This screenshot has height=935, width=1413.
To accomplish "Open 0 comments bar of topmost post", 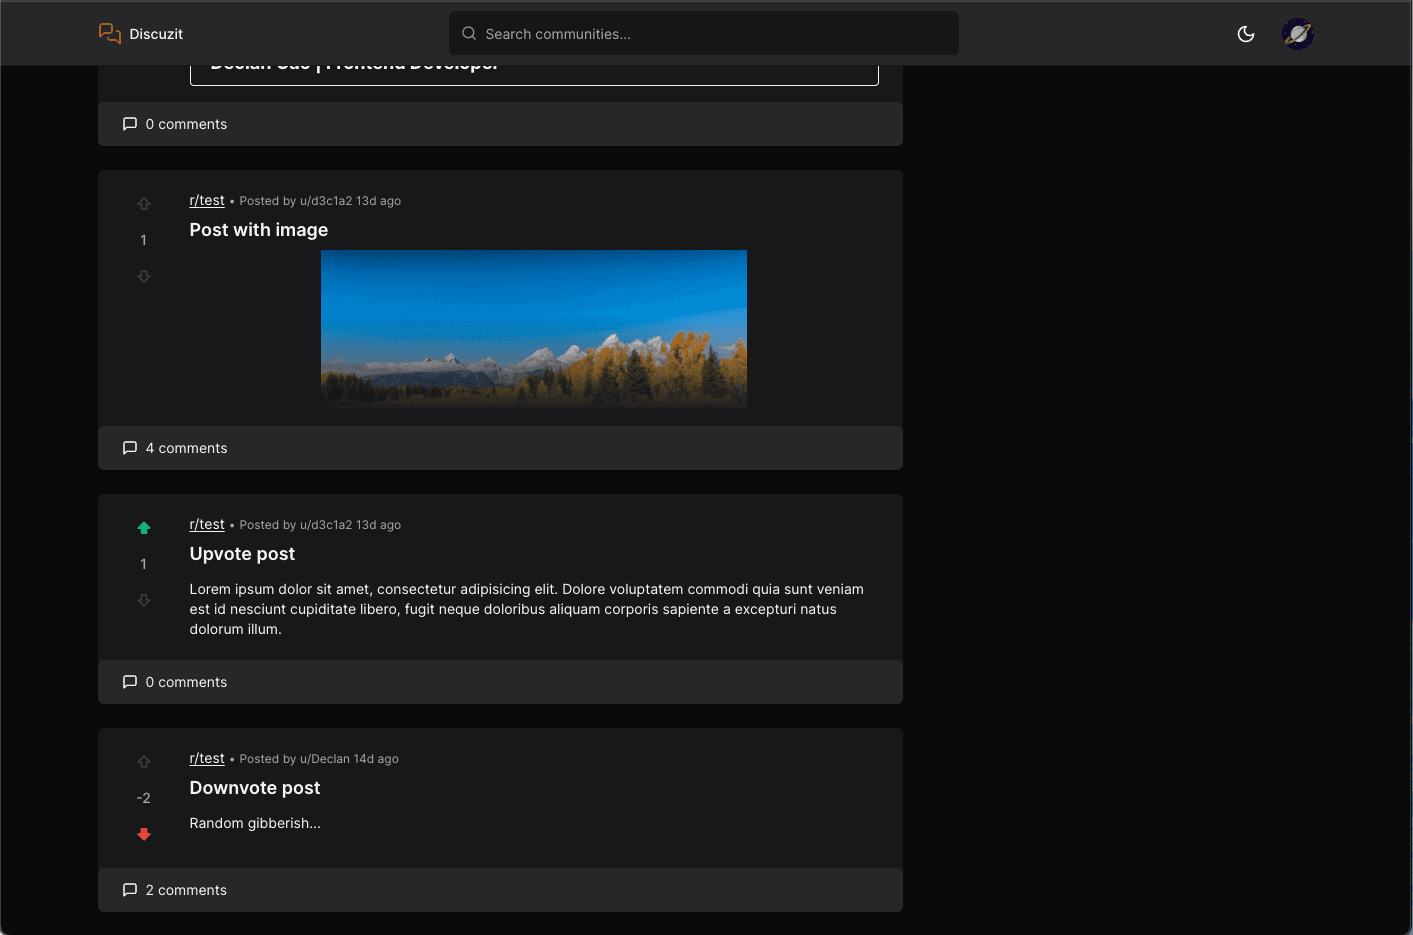I will click(x=500, y=124).
